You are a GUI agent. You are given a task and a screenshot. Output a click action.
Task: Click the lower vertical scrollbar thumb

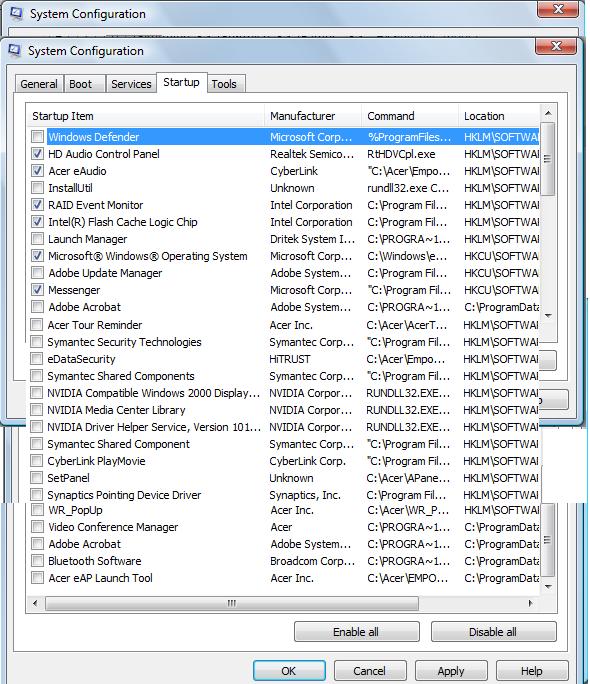coord(548,540)
